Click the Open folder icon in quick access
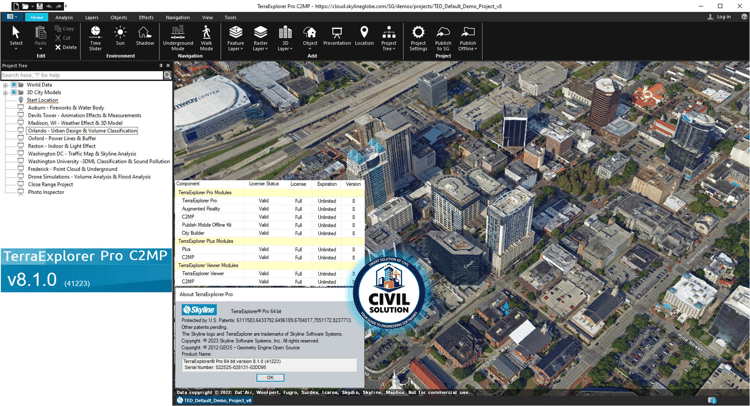Image resolution: width=750 pixels, height=406 pixels. click(25, 6)
